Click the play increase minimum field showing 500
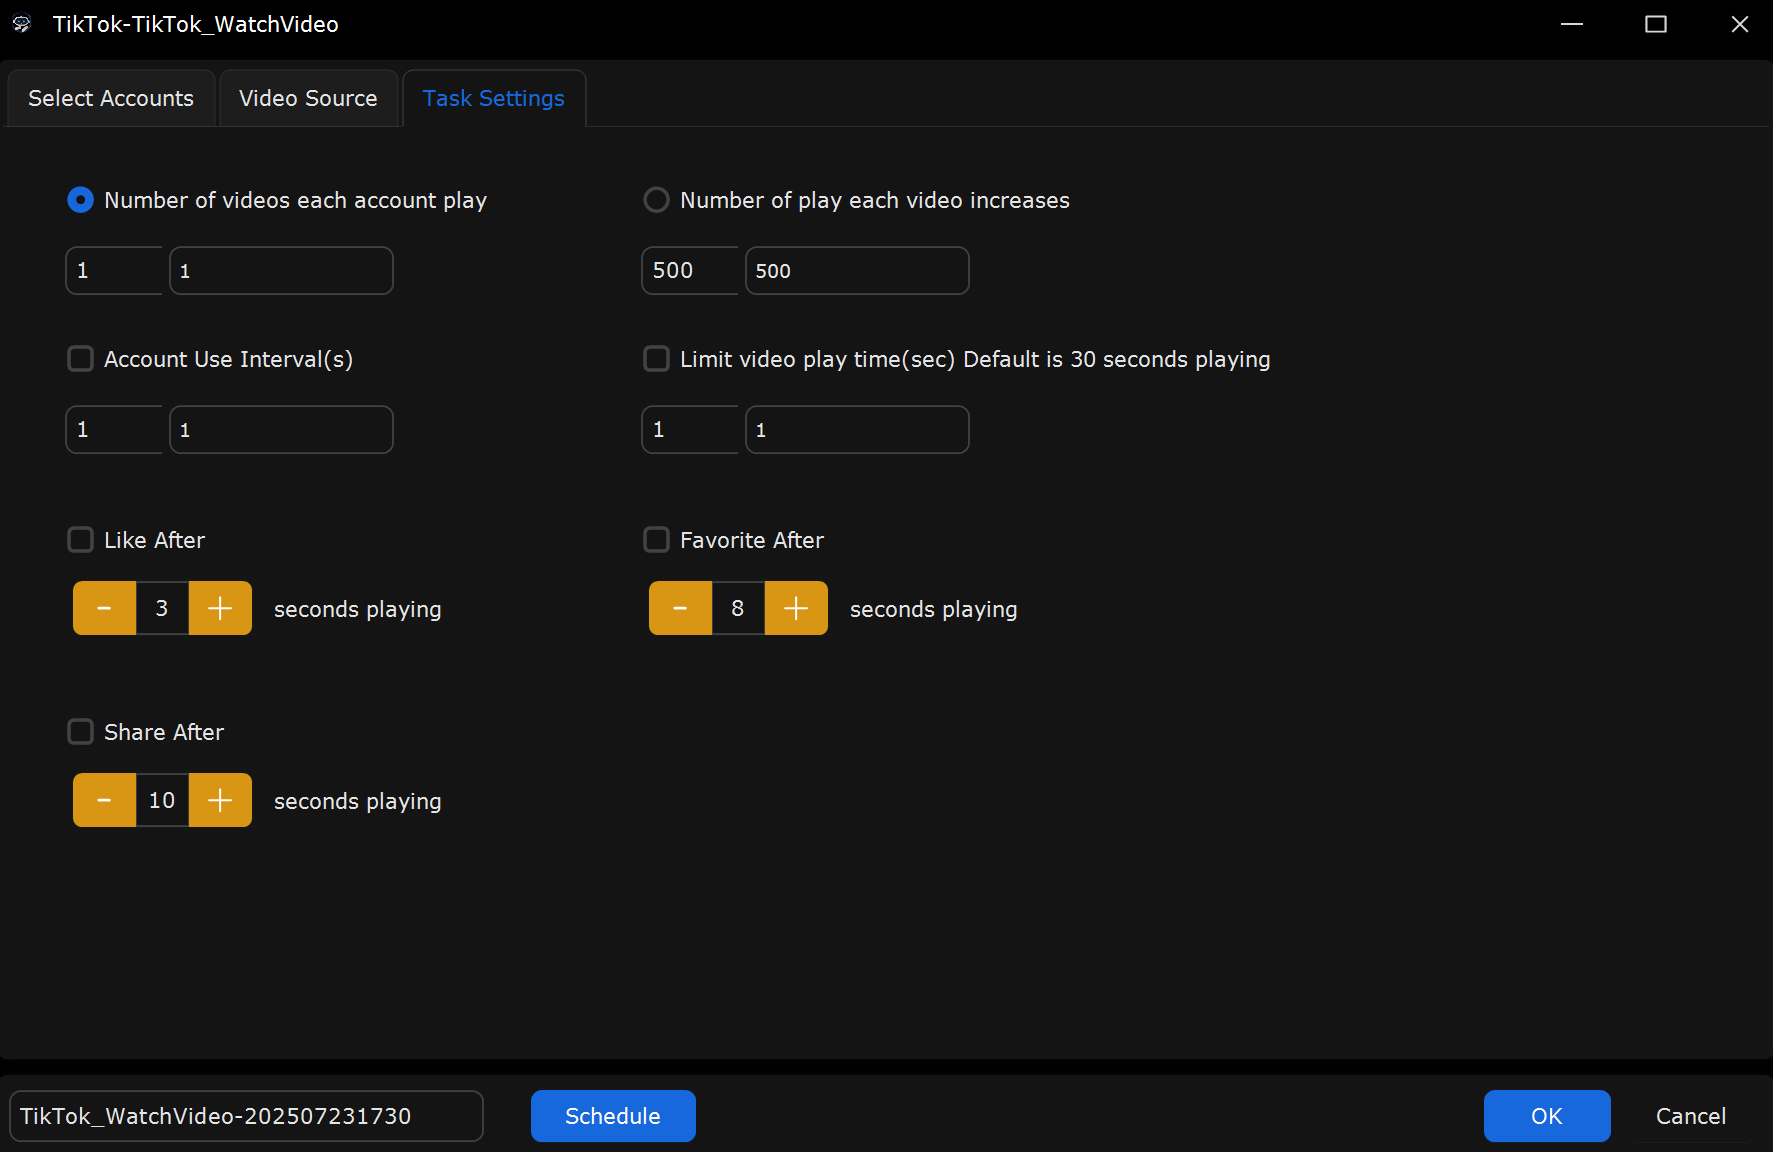The height and width of the screenshot is (1152, 1773). [x=690, y=271]
